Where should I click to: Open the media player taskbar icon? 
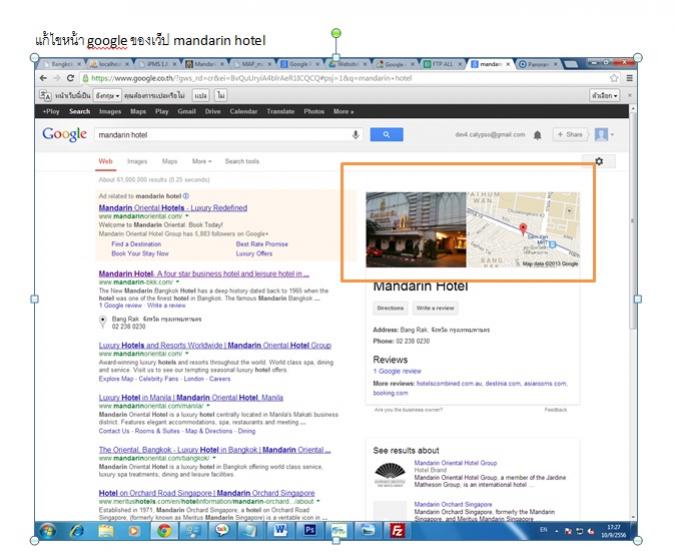134,531
